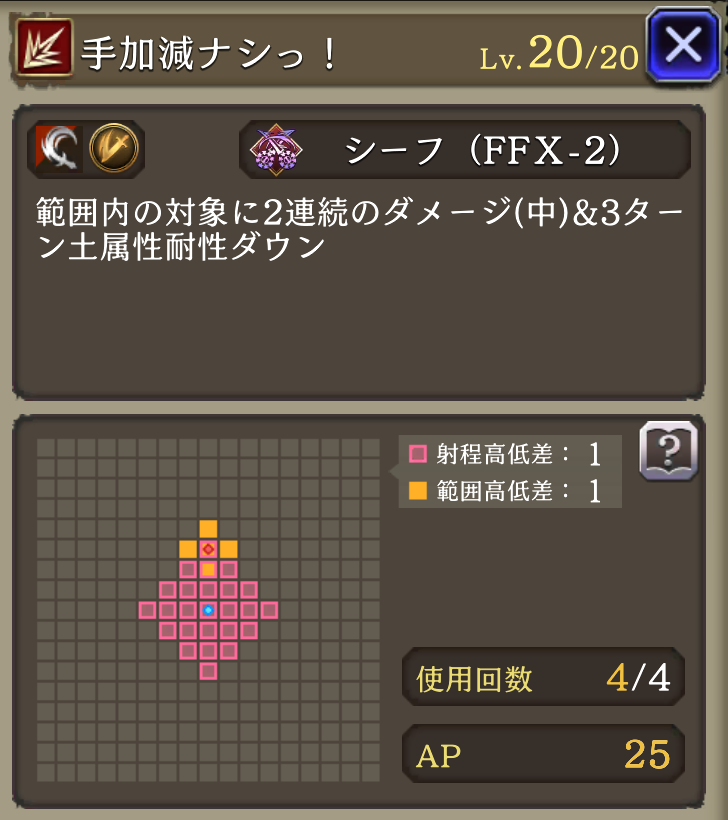This screenshot has height=820, width=728.
Task: Tap the orange 範囲高低差 legend swatch
Action: [x=417, y=491]
